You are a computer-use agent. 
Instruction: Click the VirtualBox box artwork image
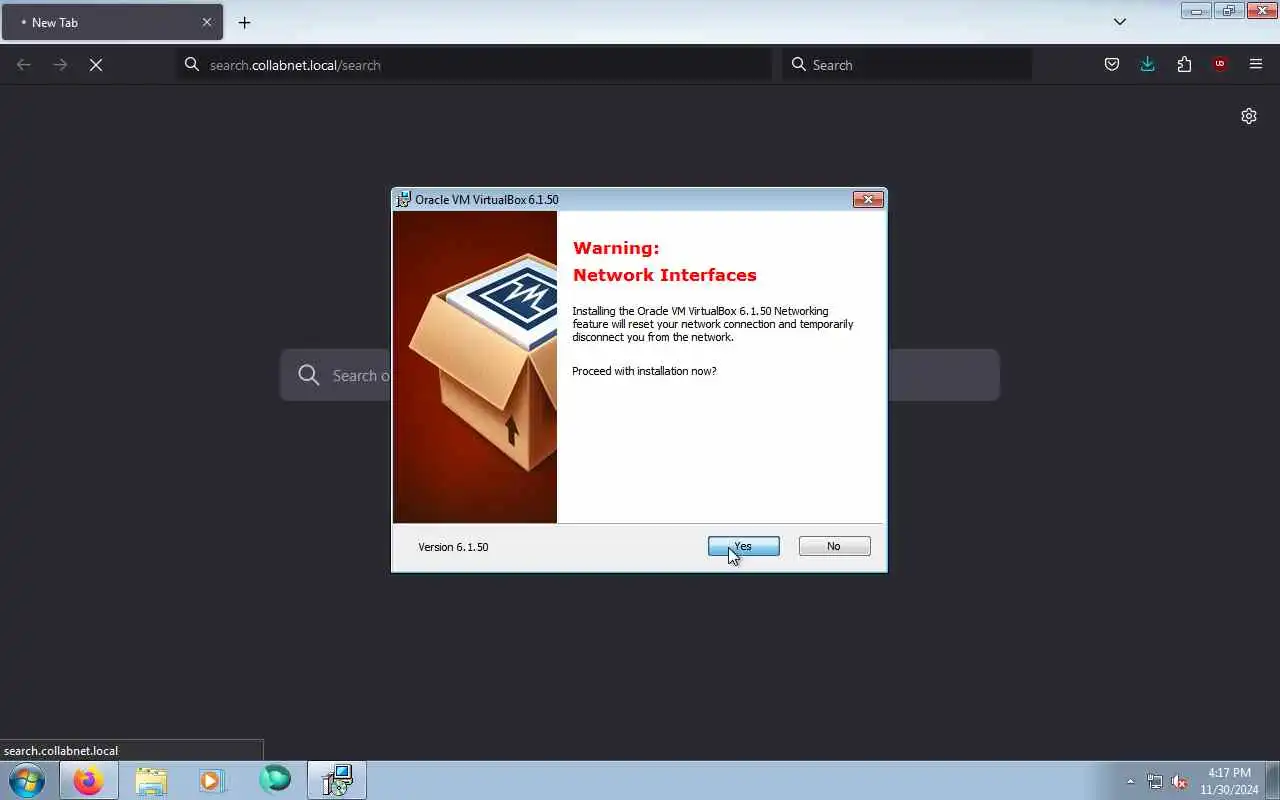click(x=475, y=367)
